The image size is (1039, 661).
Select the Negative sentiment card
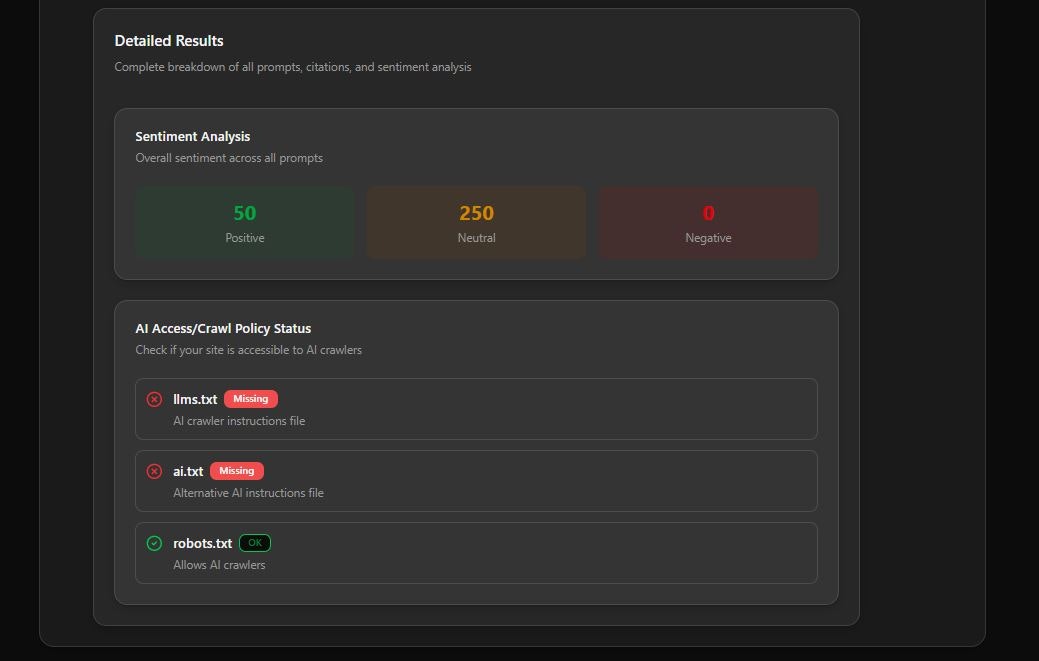tap(708, 222)
